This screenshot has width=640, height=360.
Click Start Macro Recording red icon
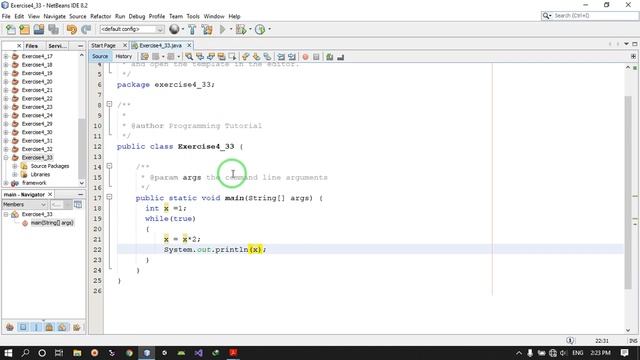pos(305,57)
